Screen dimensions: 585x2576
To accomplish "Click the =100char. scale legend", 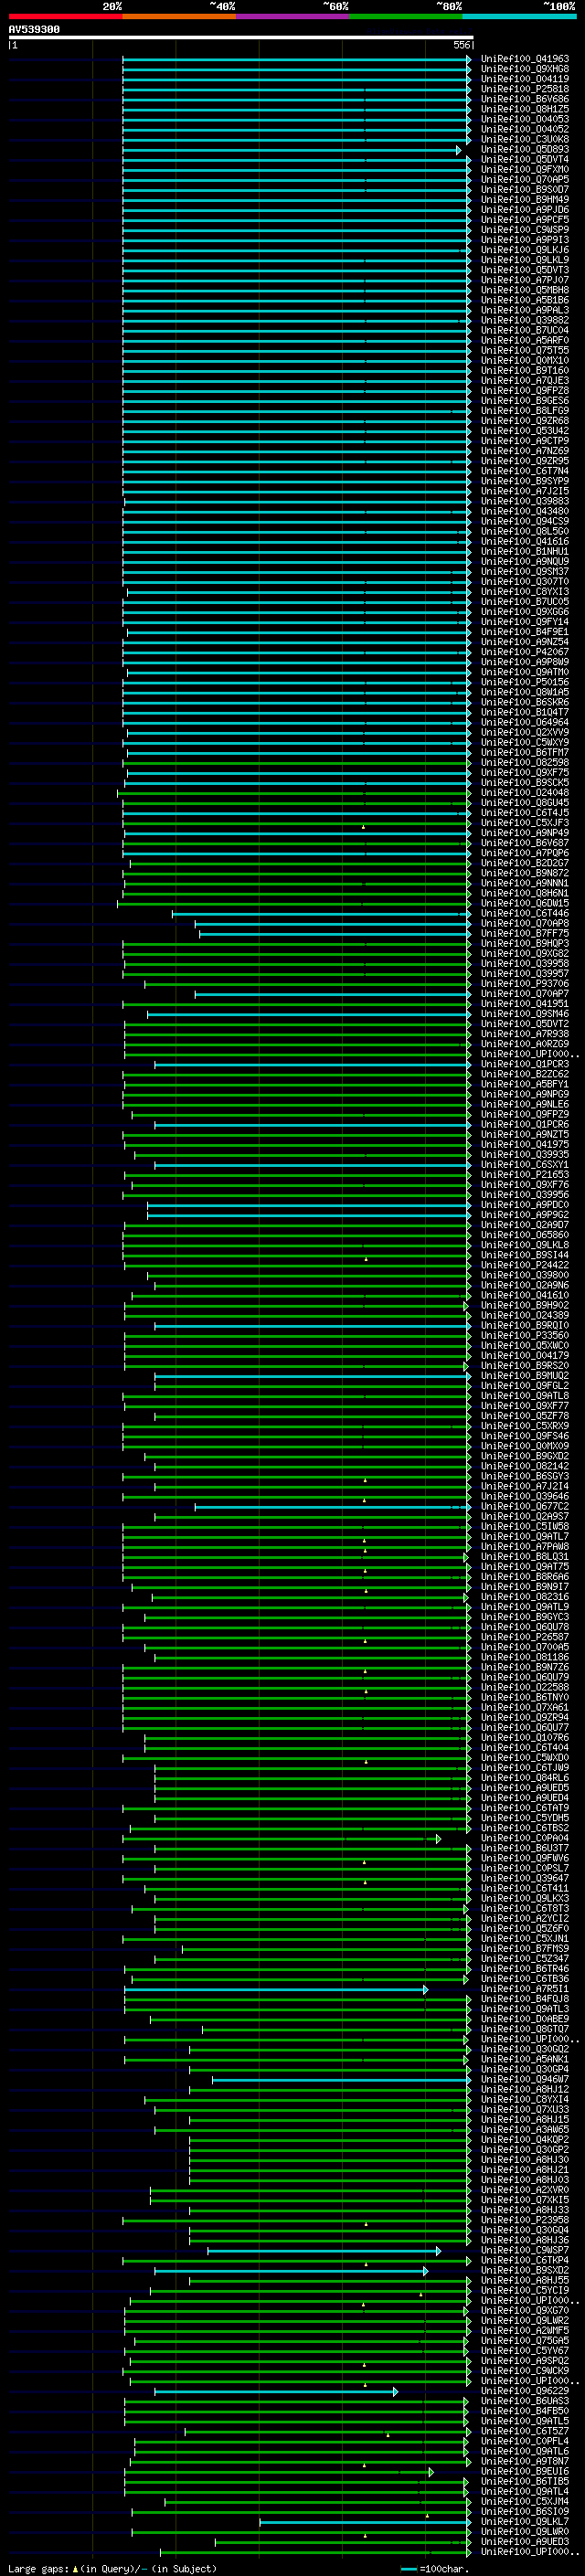I will coord(434,2568).
